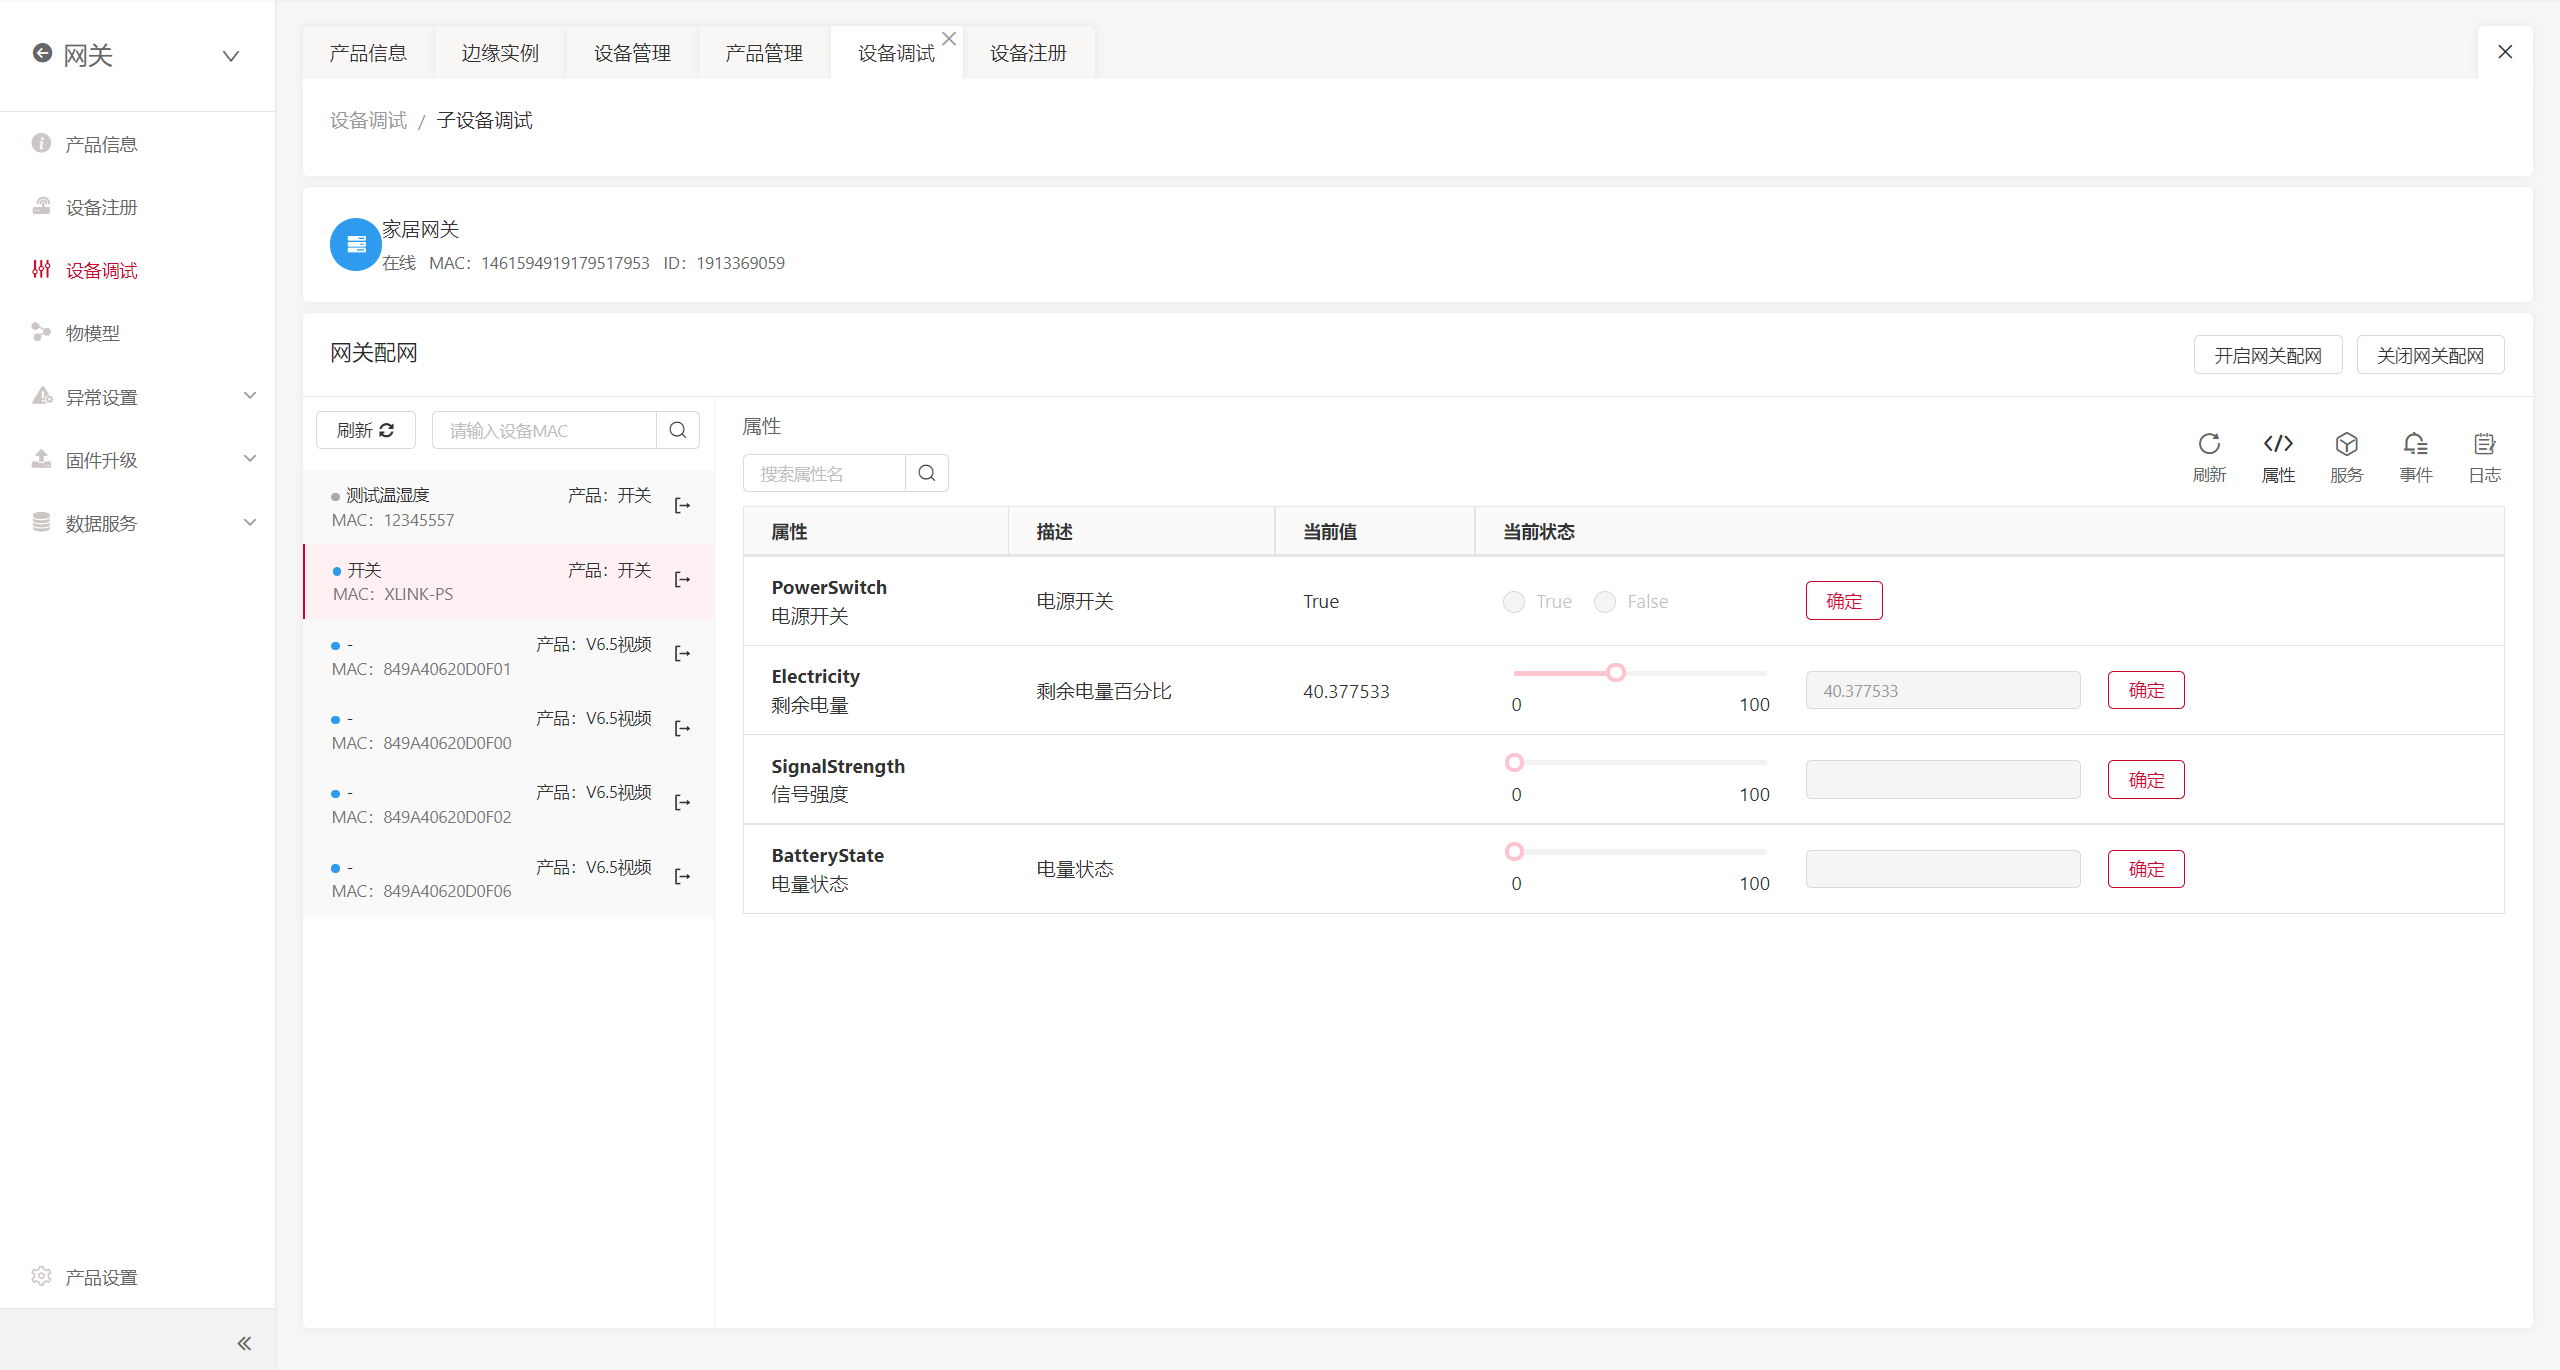Click the exit icon next to 测试温湿度 device
This screenshot has width=2560, height=1370.
(x=682, y=506)
